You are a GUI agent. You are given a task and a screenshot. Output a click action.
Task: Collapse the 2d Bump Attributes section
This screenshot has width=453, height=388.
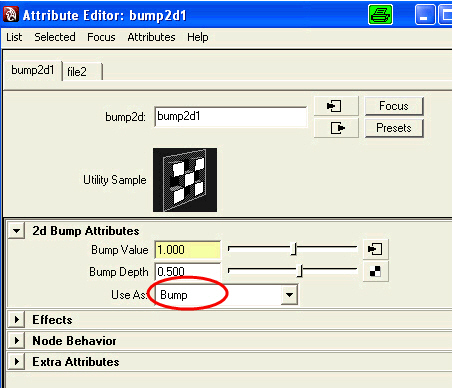[16, 231]
